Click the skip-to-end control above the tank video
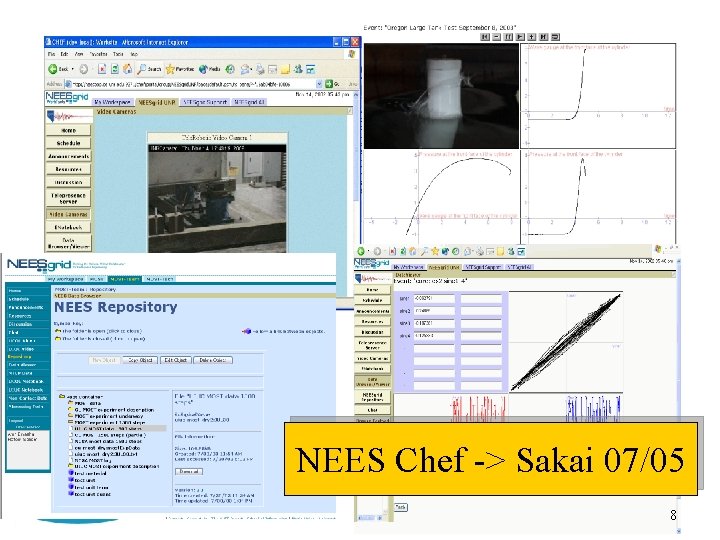 (544, 37)
